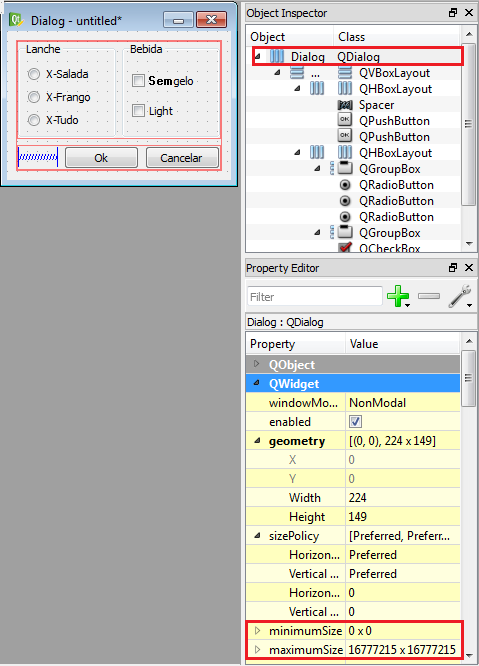Click the Lanche group box title
Image resolution: width=479 pixels, height=666 pixels.
(43, 49)
